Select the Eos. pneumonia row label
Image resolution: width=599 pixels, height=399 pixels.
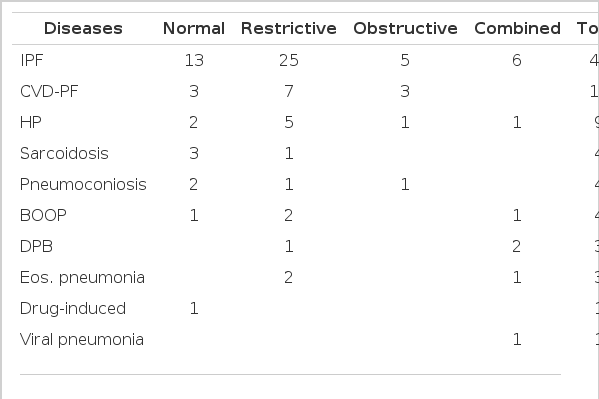tap(83, 277)
